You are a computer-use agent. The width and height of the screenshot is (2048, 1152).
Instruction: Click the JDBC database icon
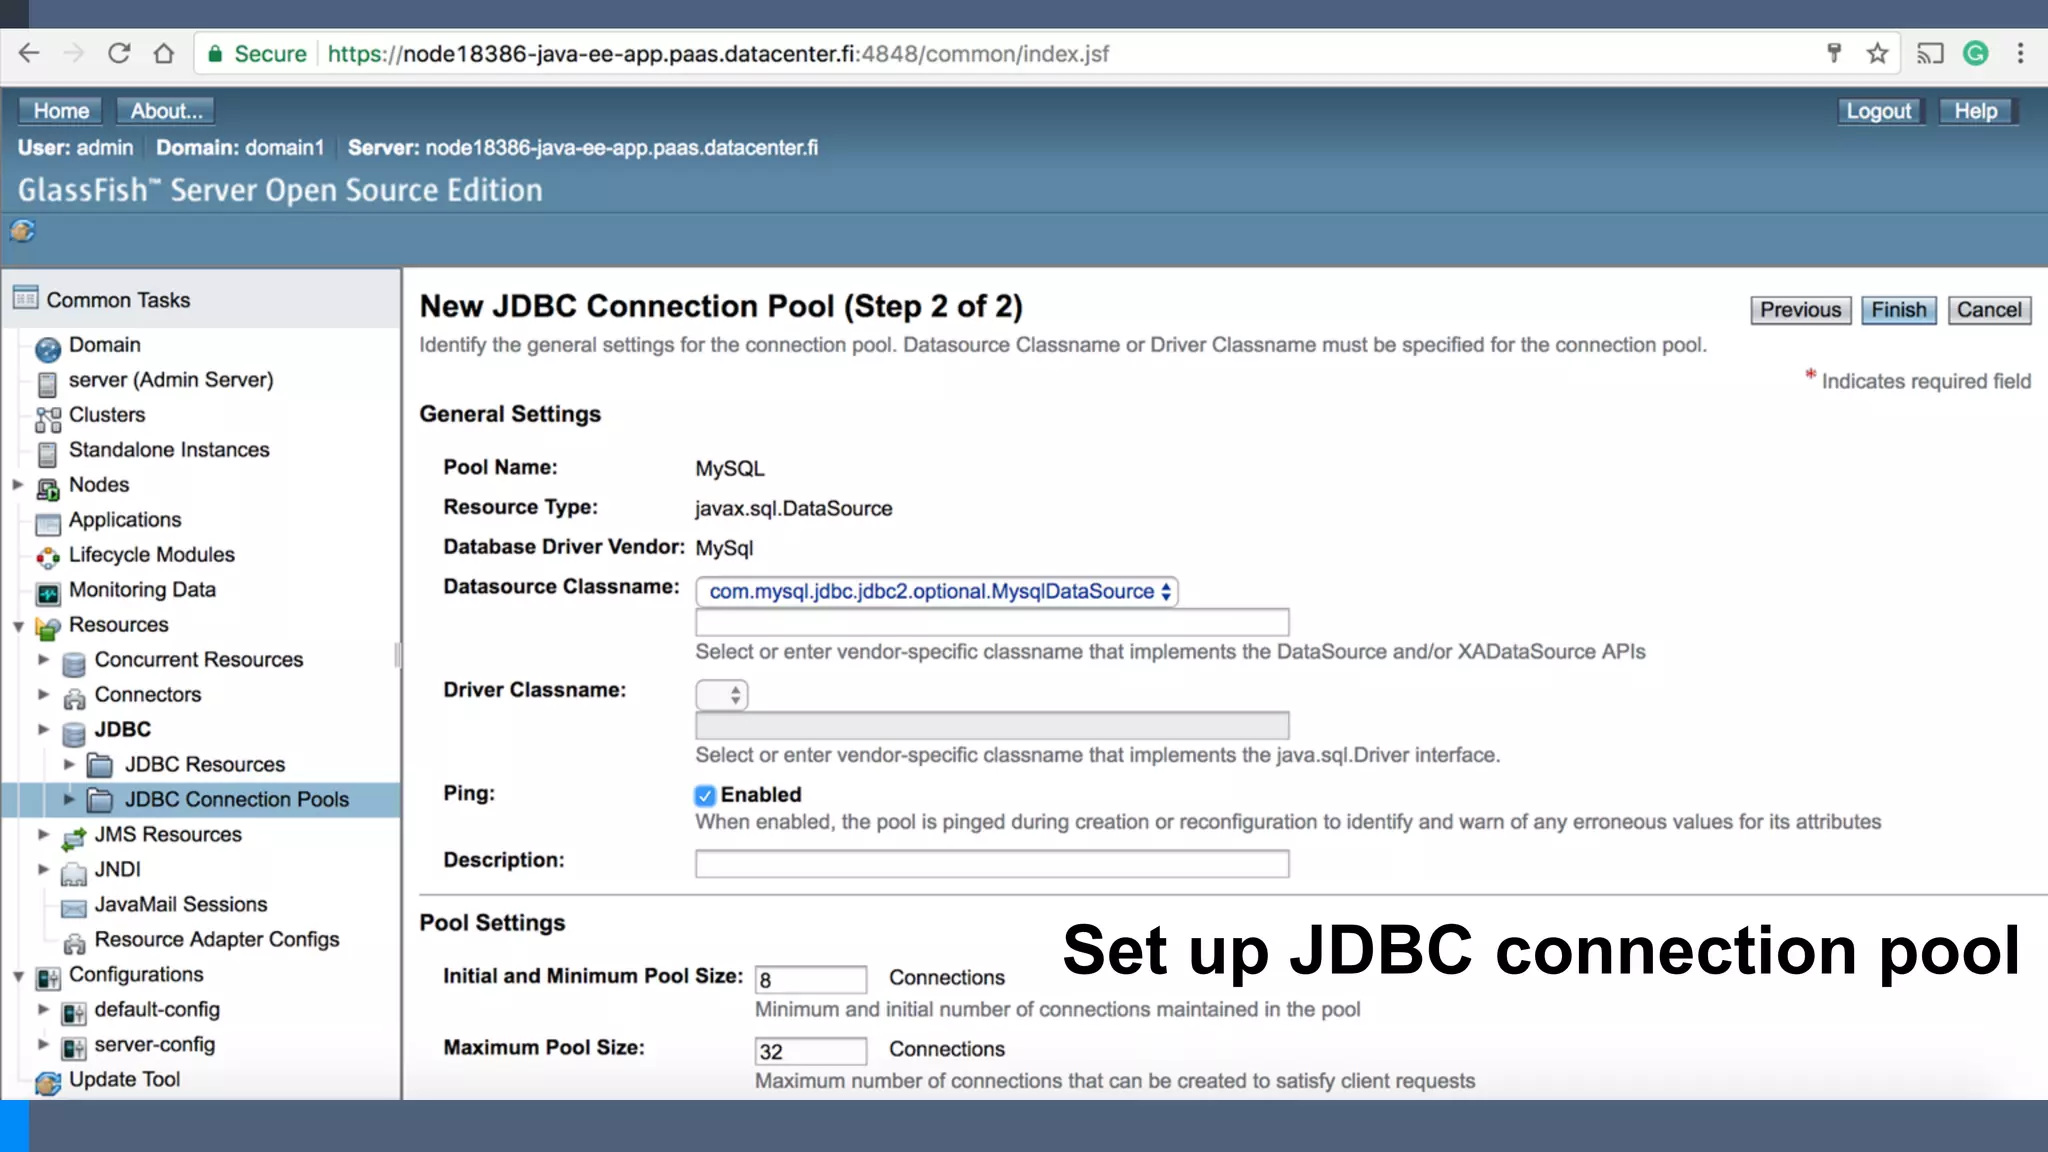coord(74,734)
